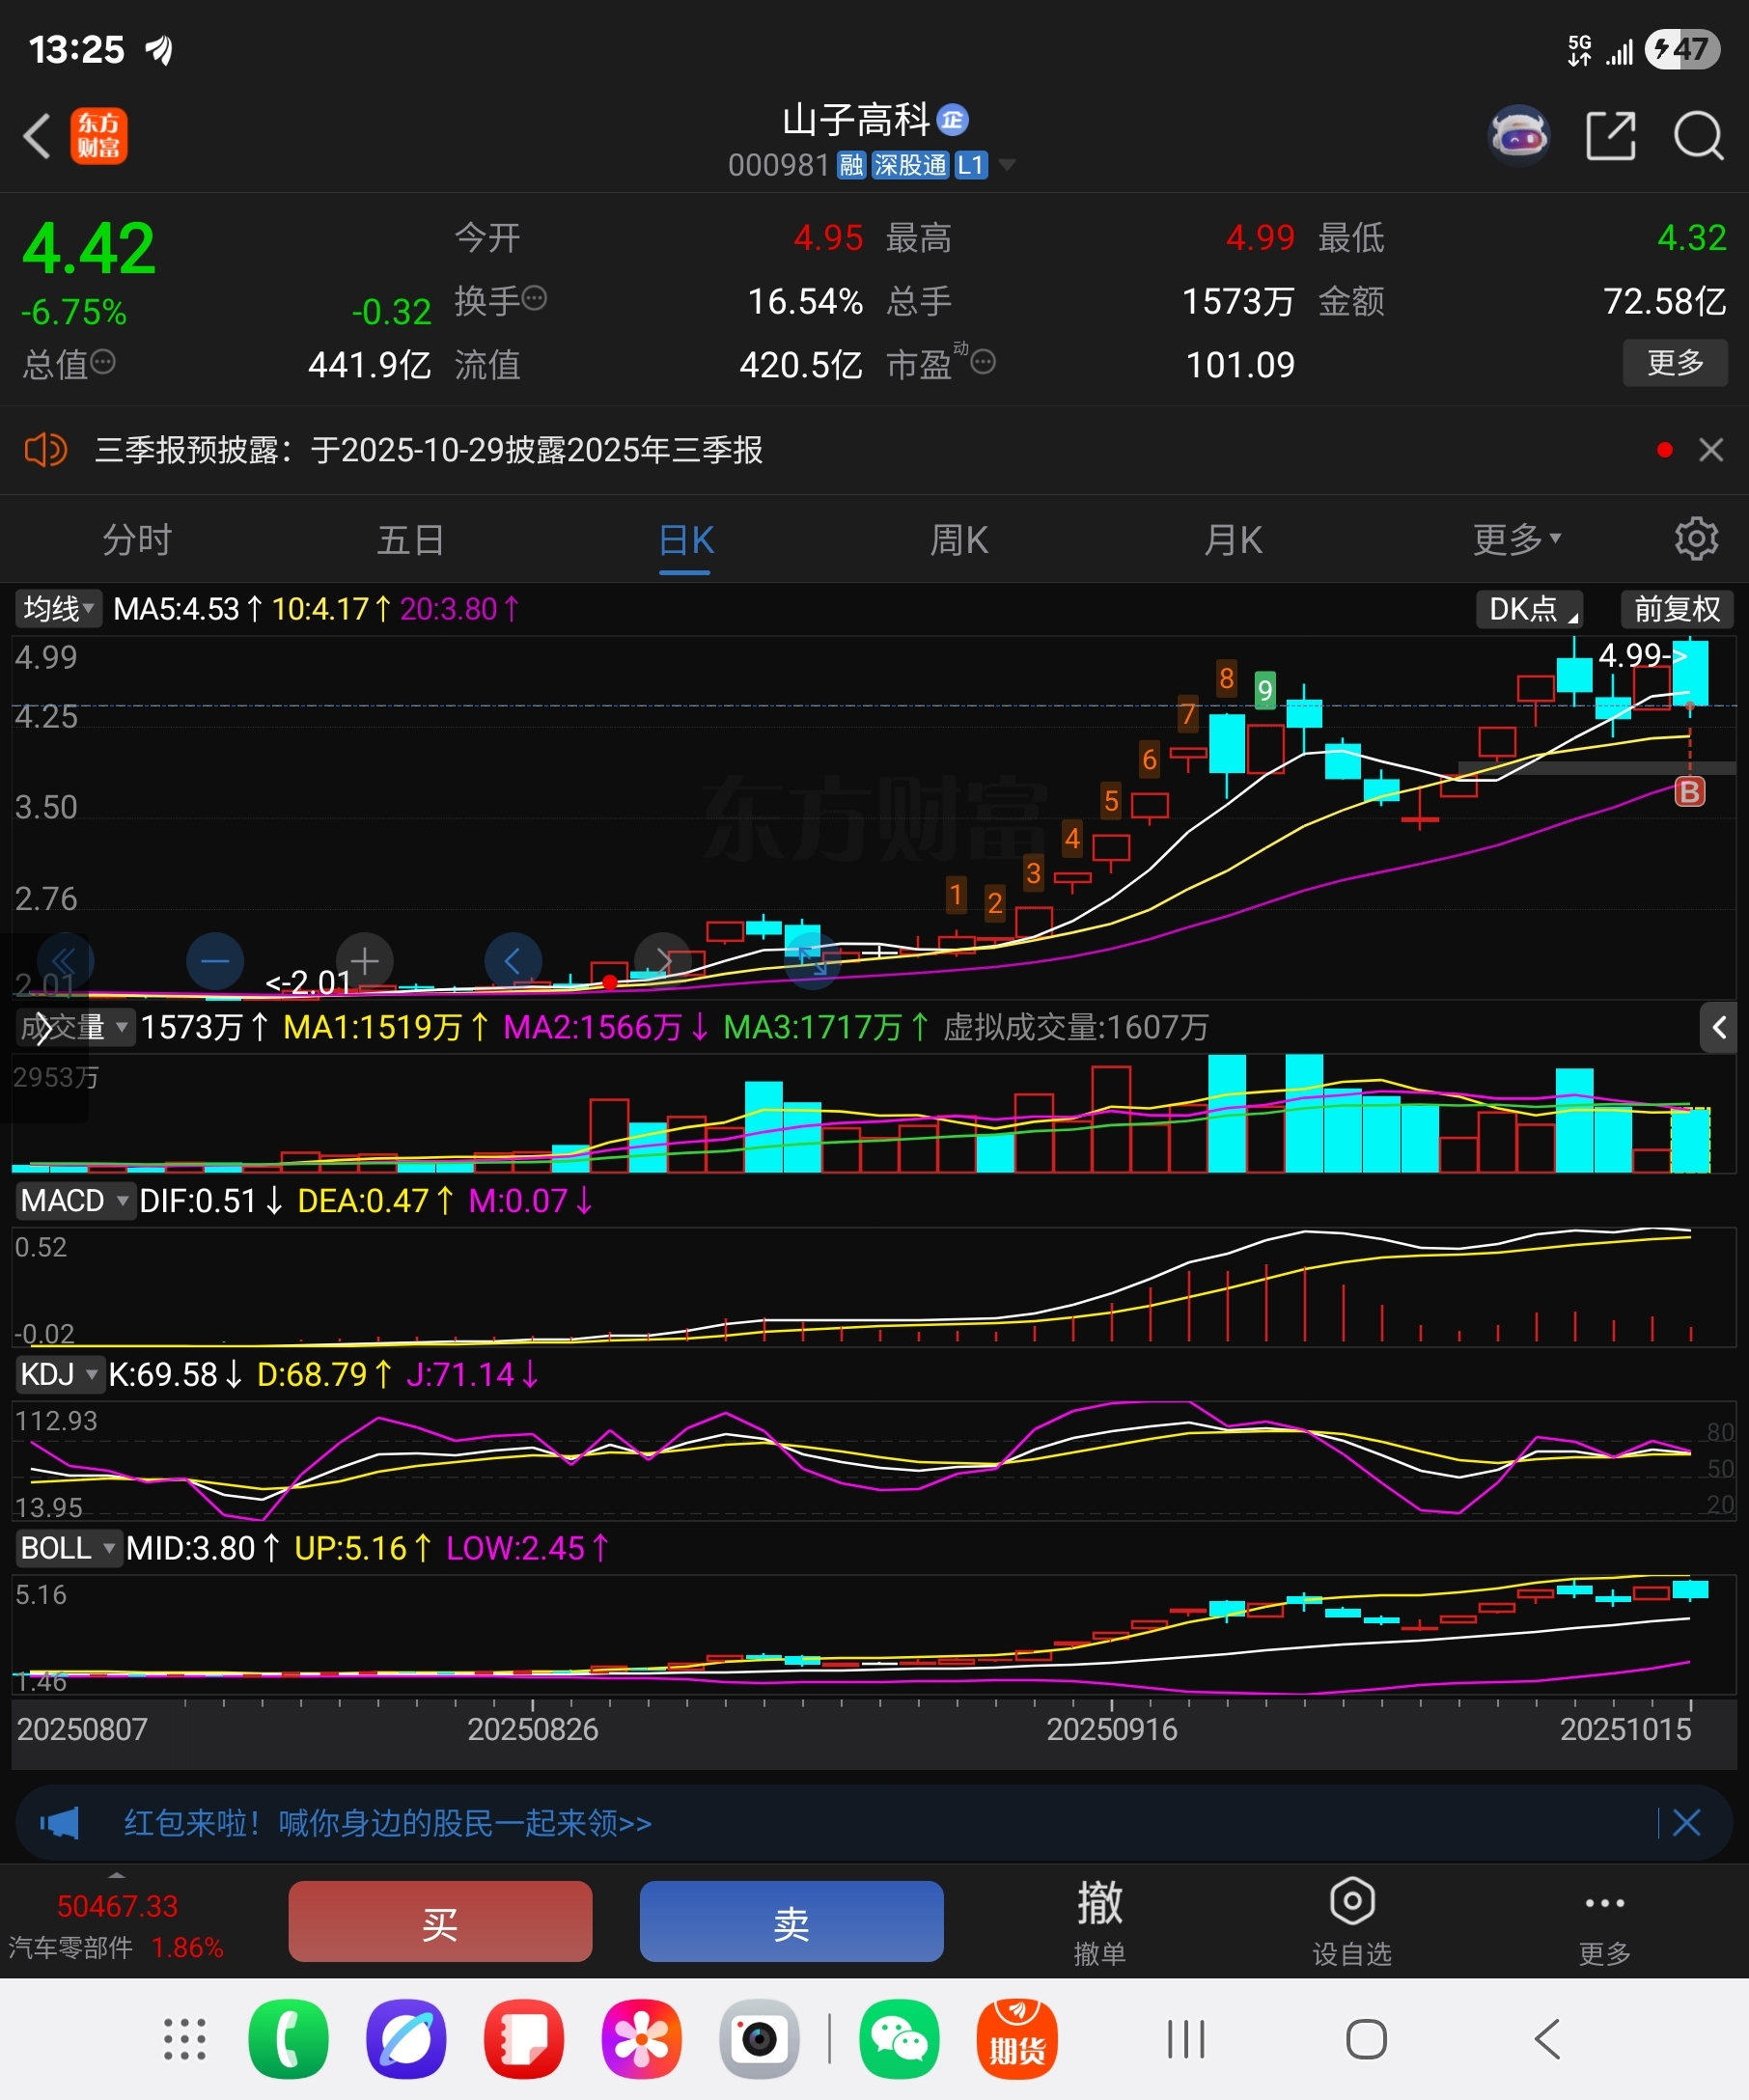
Task: Tap the 深股通 tag
Action: coord(910,165)
